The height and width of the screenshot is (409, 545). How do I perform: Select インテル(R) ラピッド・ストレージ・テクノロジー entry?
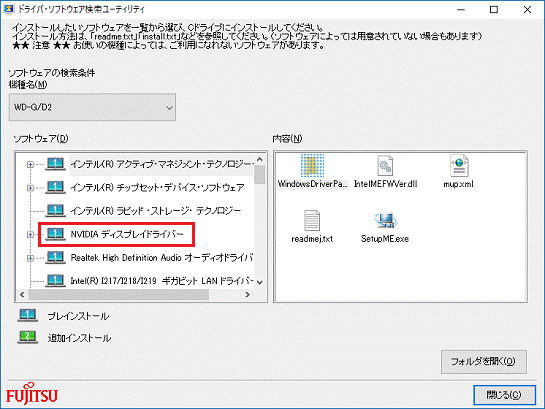point(156,211)
